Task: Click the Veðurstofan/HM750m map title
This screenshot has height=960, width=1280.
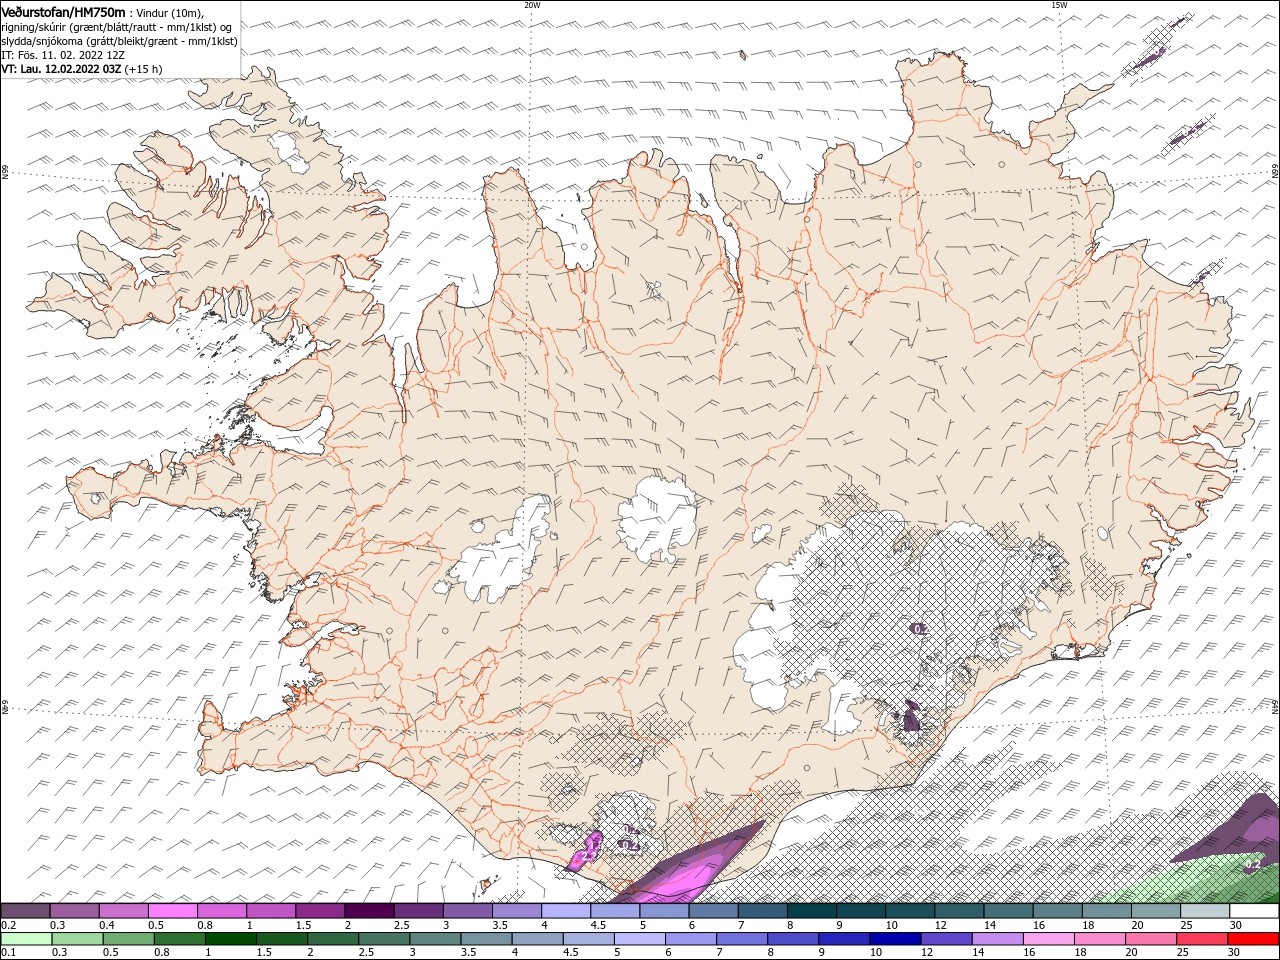Action: [x=63, y=12]
